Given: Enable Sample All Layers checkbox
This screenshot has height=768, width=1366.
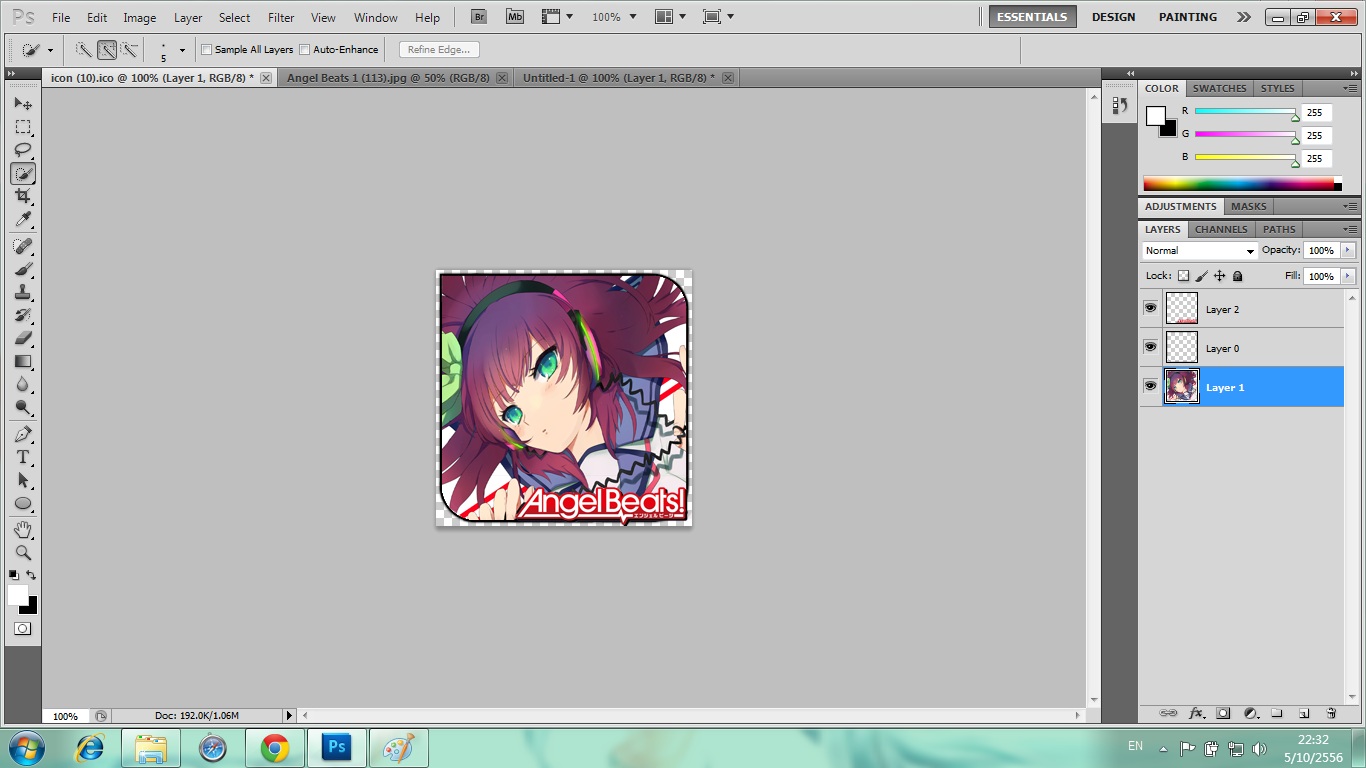Looking at the screenshot, I should [207, 49].
